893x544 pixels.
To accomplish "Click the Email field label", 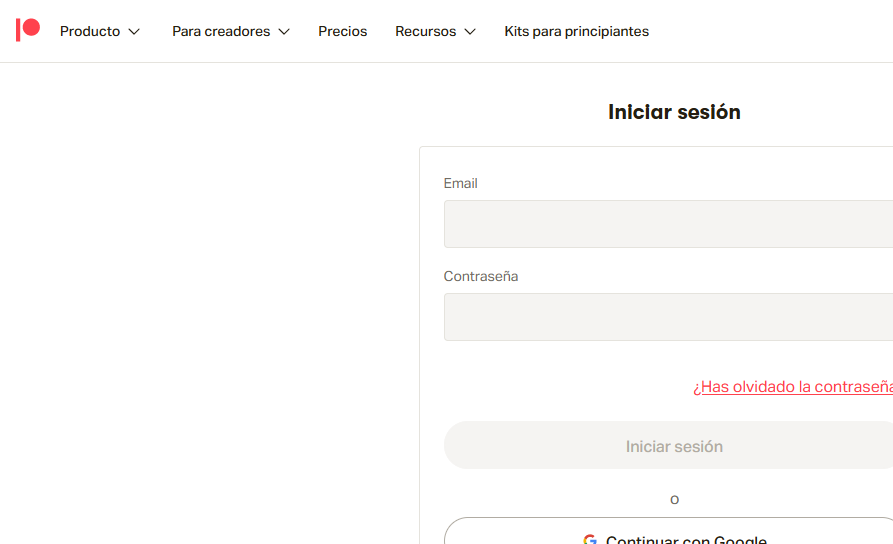I will click(461, 183).
